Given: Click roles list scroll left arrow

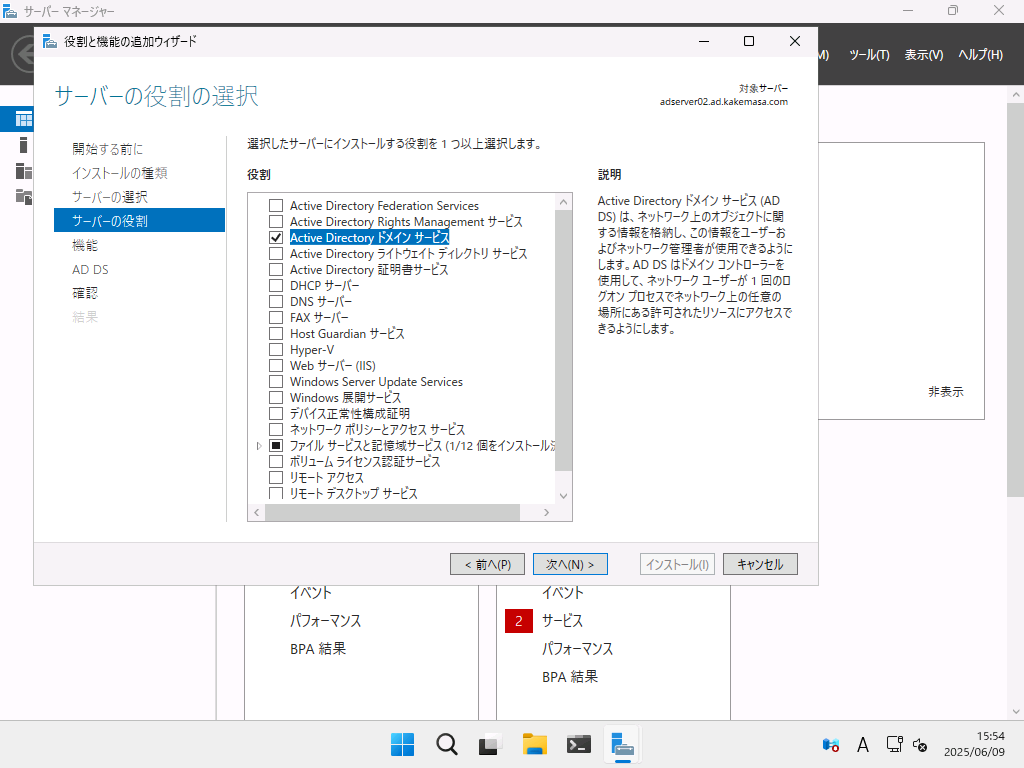Looking at the screenshot, I should click(x=256, y=513).
